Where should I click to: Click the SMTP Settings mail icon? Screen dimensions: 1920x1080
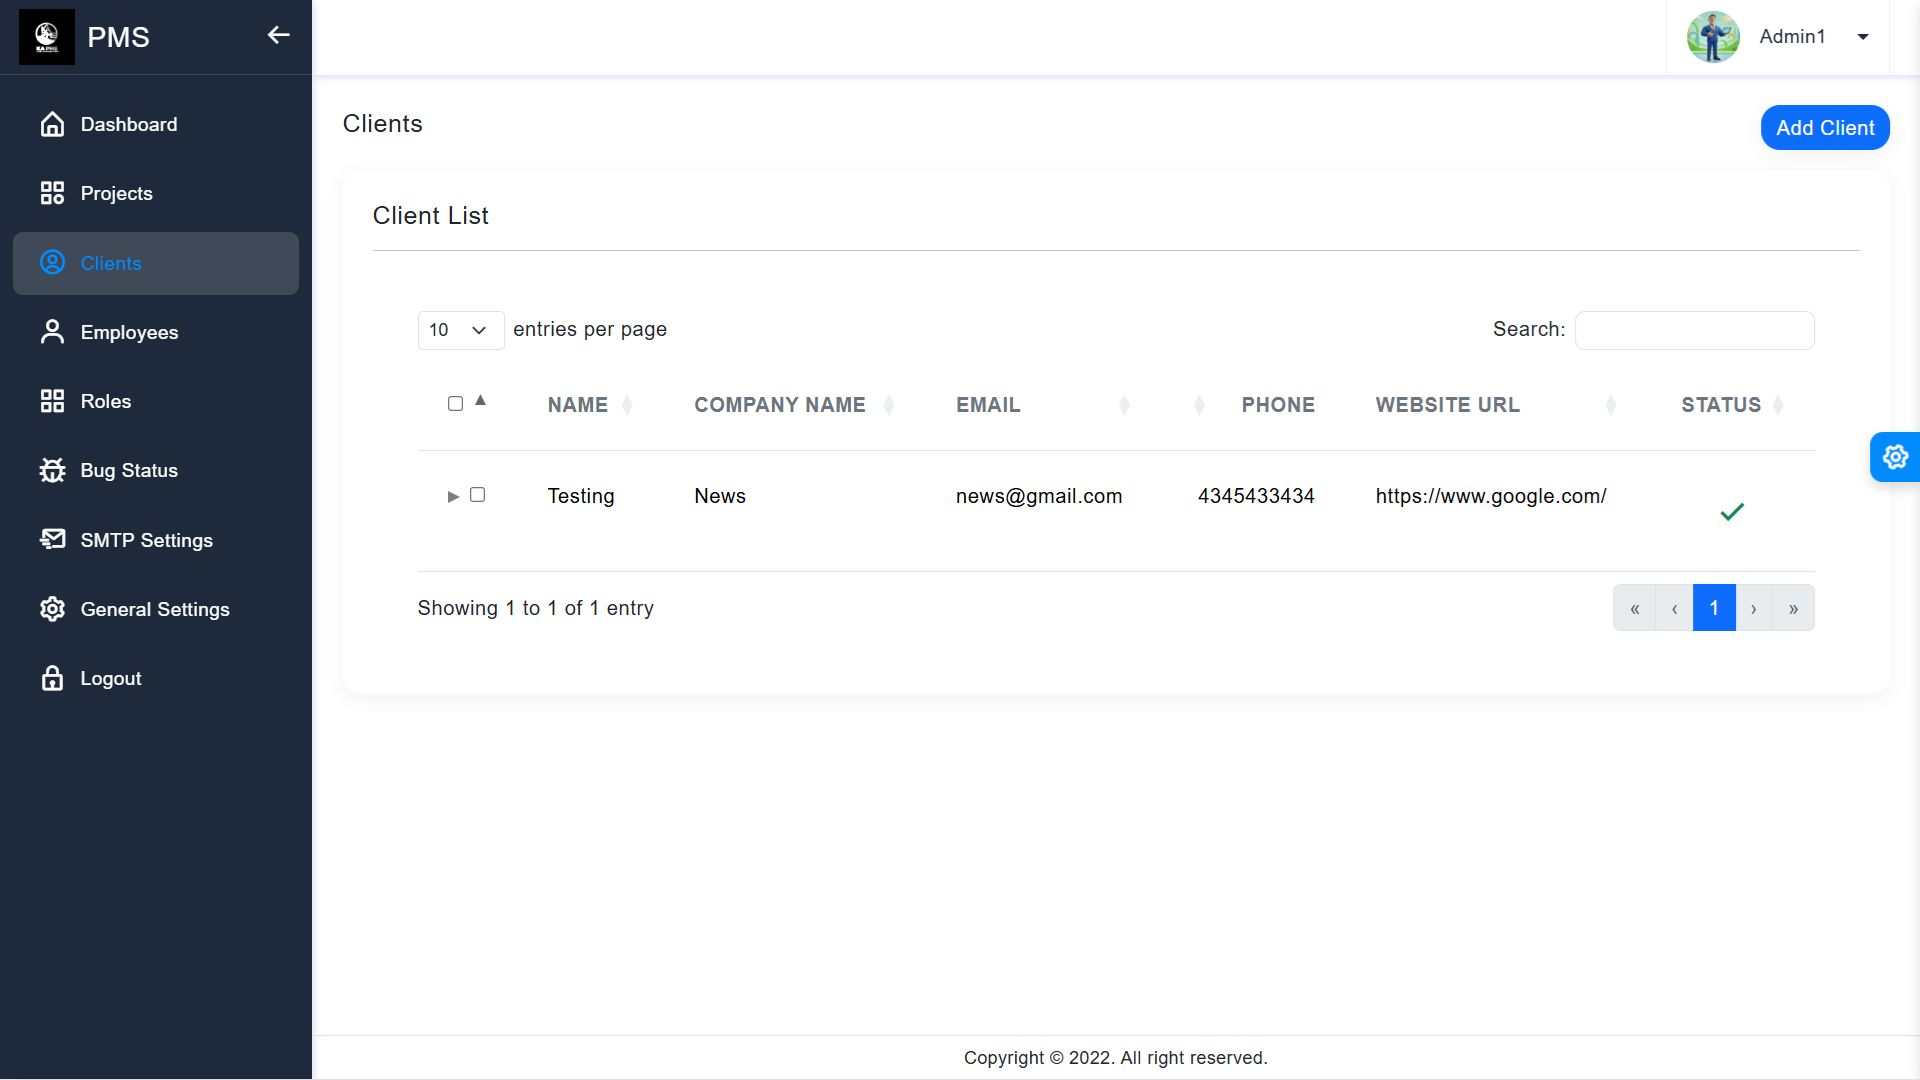52,540
